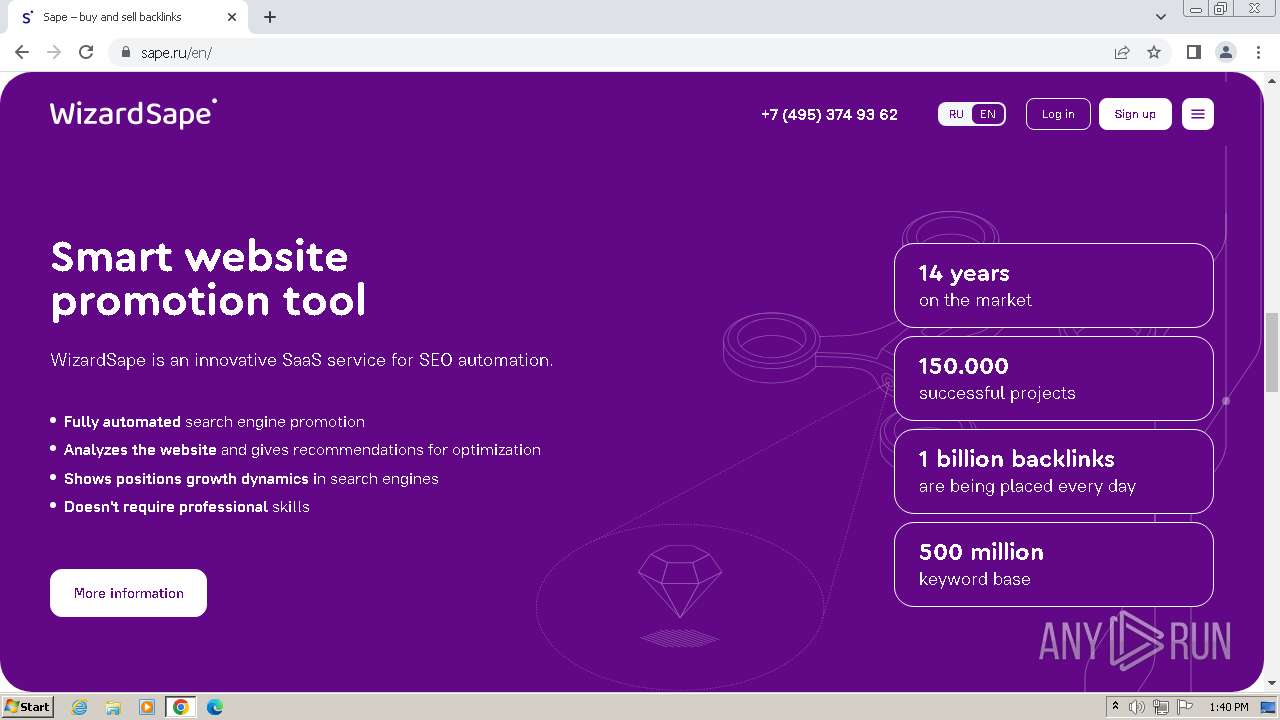1280x720 pixels.
Task: Open media player from taskbar
Action: click(x=147, y=707)
